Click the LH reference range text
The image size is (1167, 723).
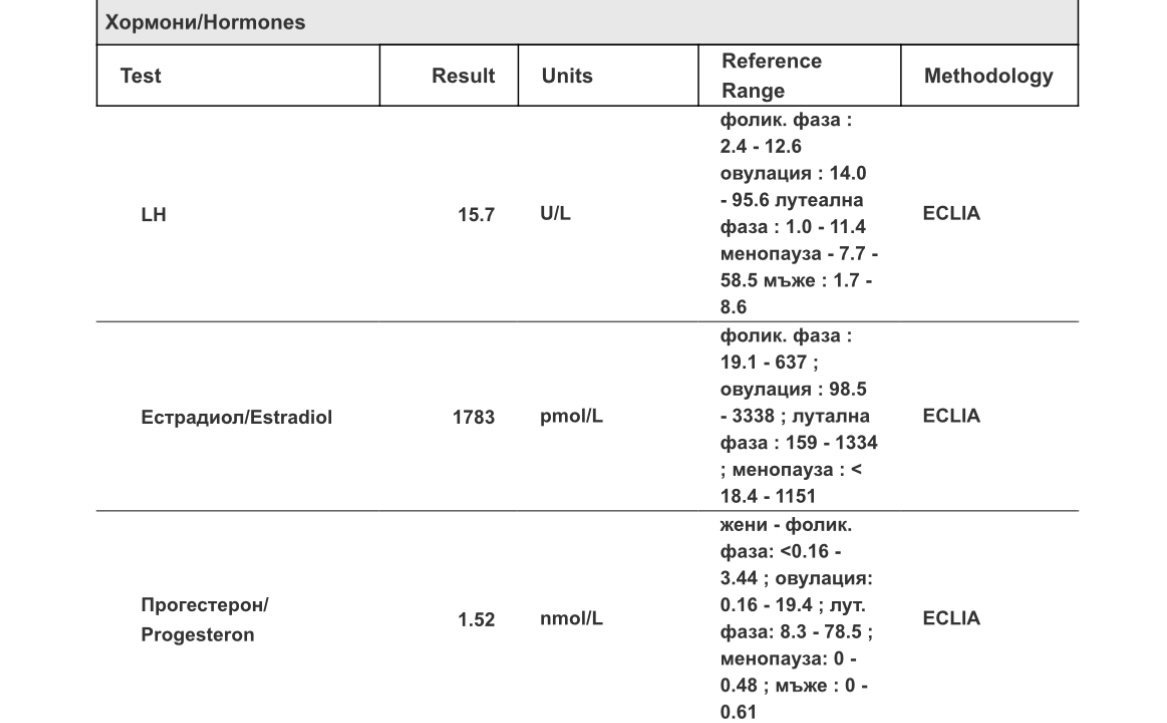tap(798, 213)
